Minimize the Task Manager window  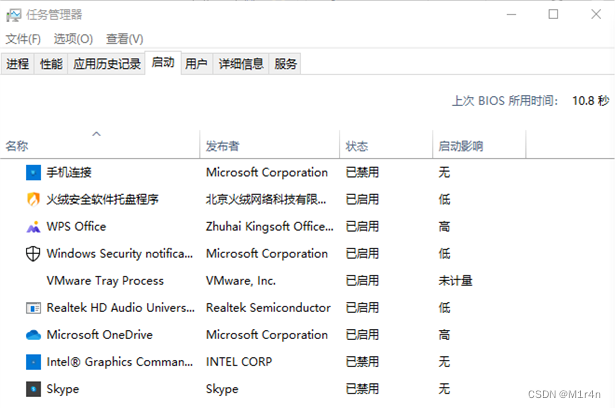click(x=512, y=15)
